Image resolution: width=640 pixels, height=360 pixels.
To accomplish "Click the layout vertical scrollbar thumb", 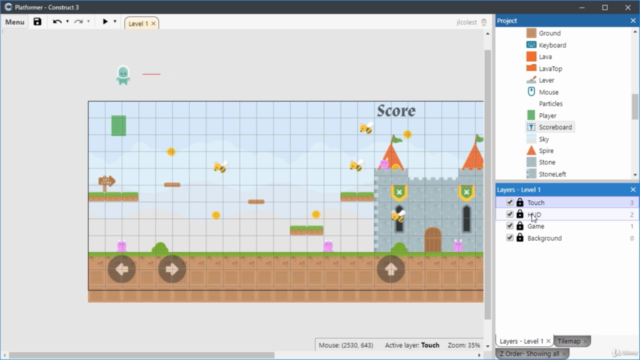I will tap(487, 184).
